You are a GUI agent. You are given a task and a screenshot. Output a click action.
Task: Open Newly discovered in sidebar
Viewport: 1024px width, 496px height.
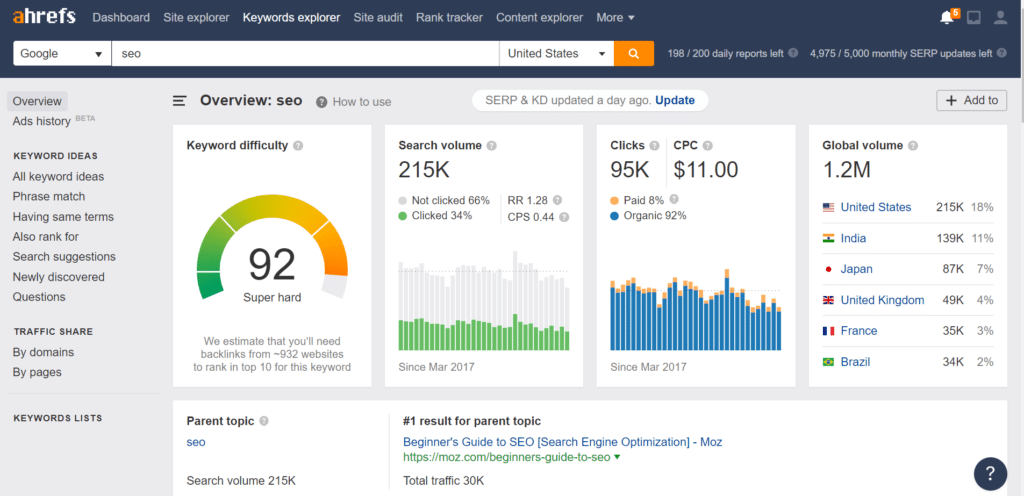[59, 277]
